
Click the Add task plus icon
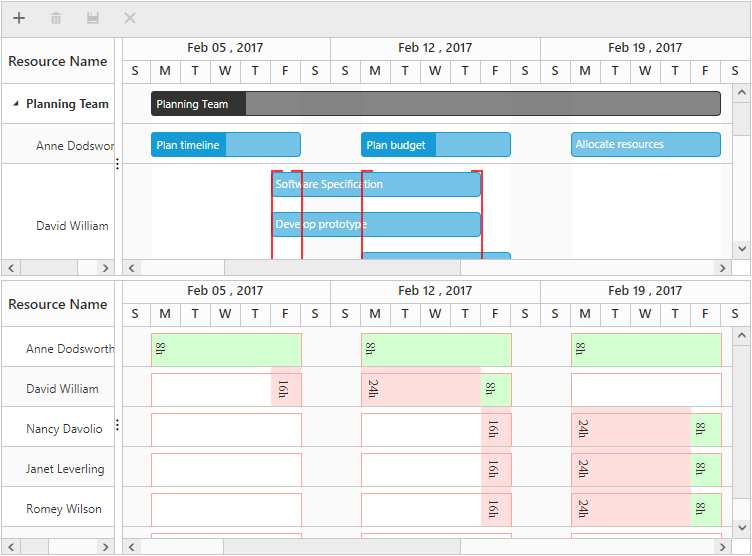[x=19, y=18]
